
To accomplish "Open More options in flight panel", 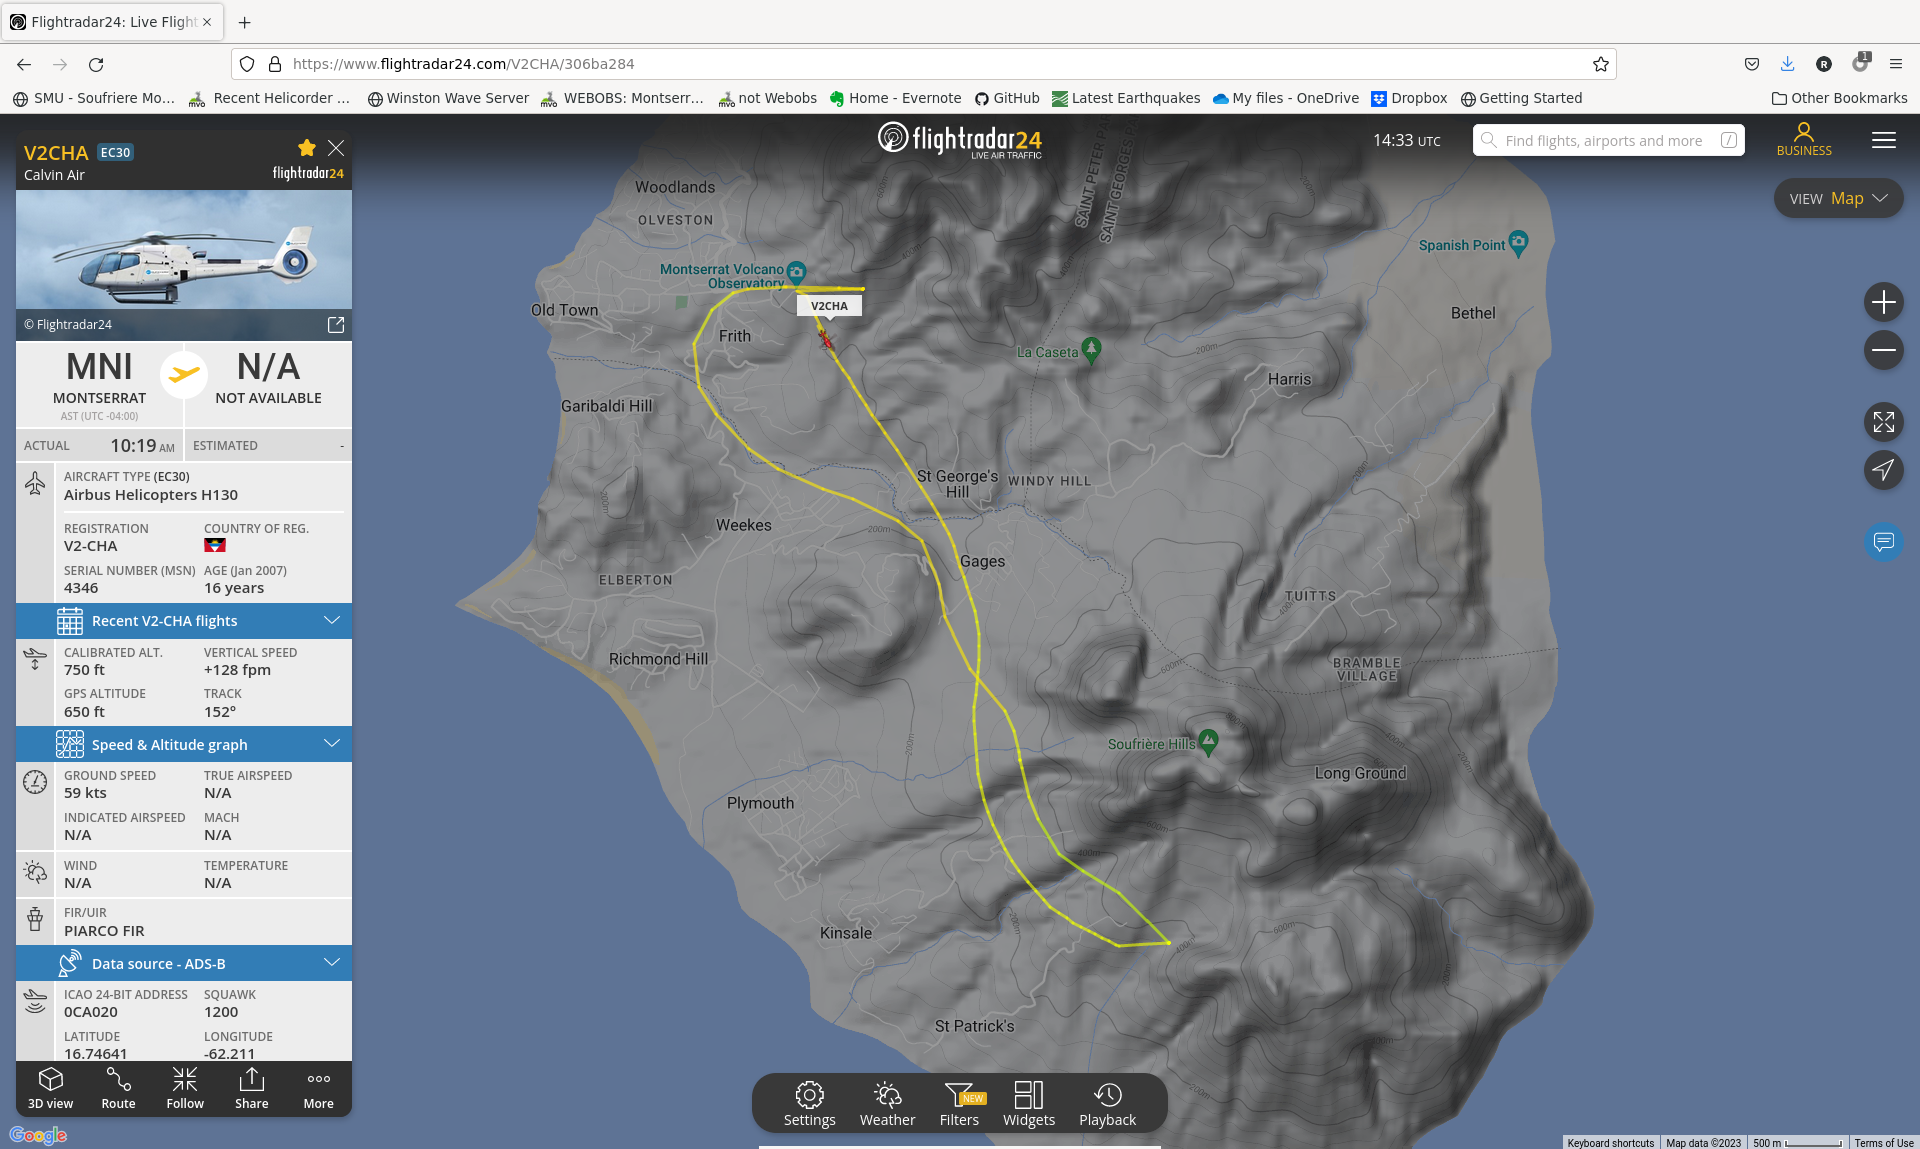I will [319, 1088].
